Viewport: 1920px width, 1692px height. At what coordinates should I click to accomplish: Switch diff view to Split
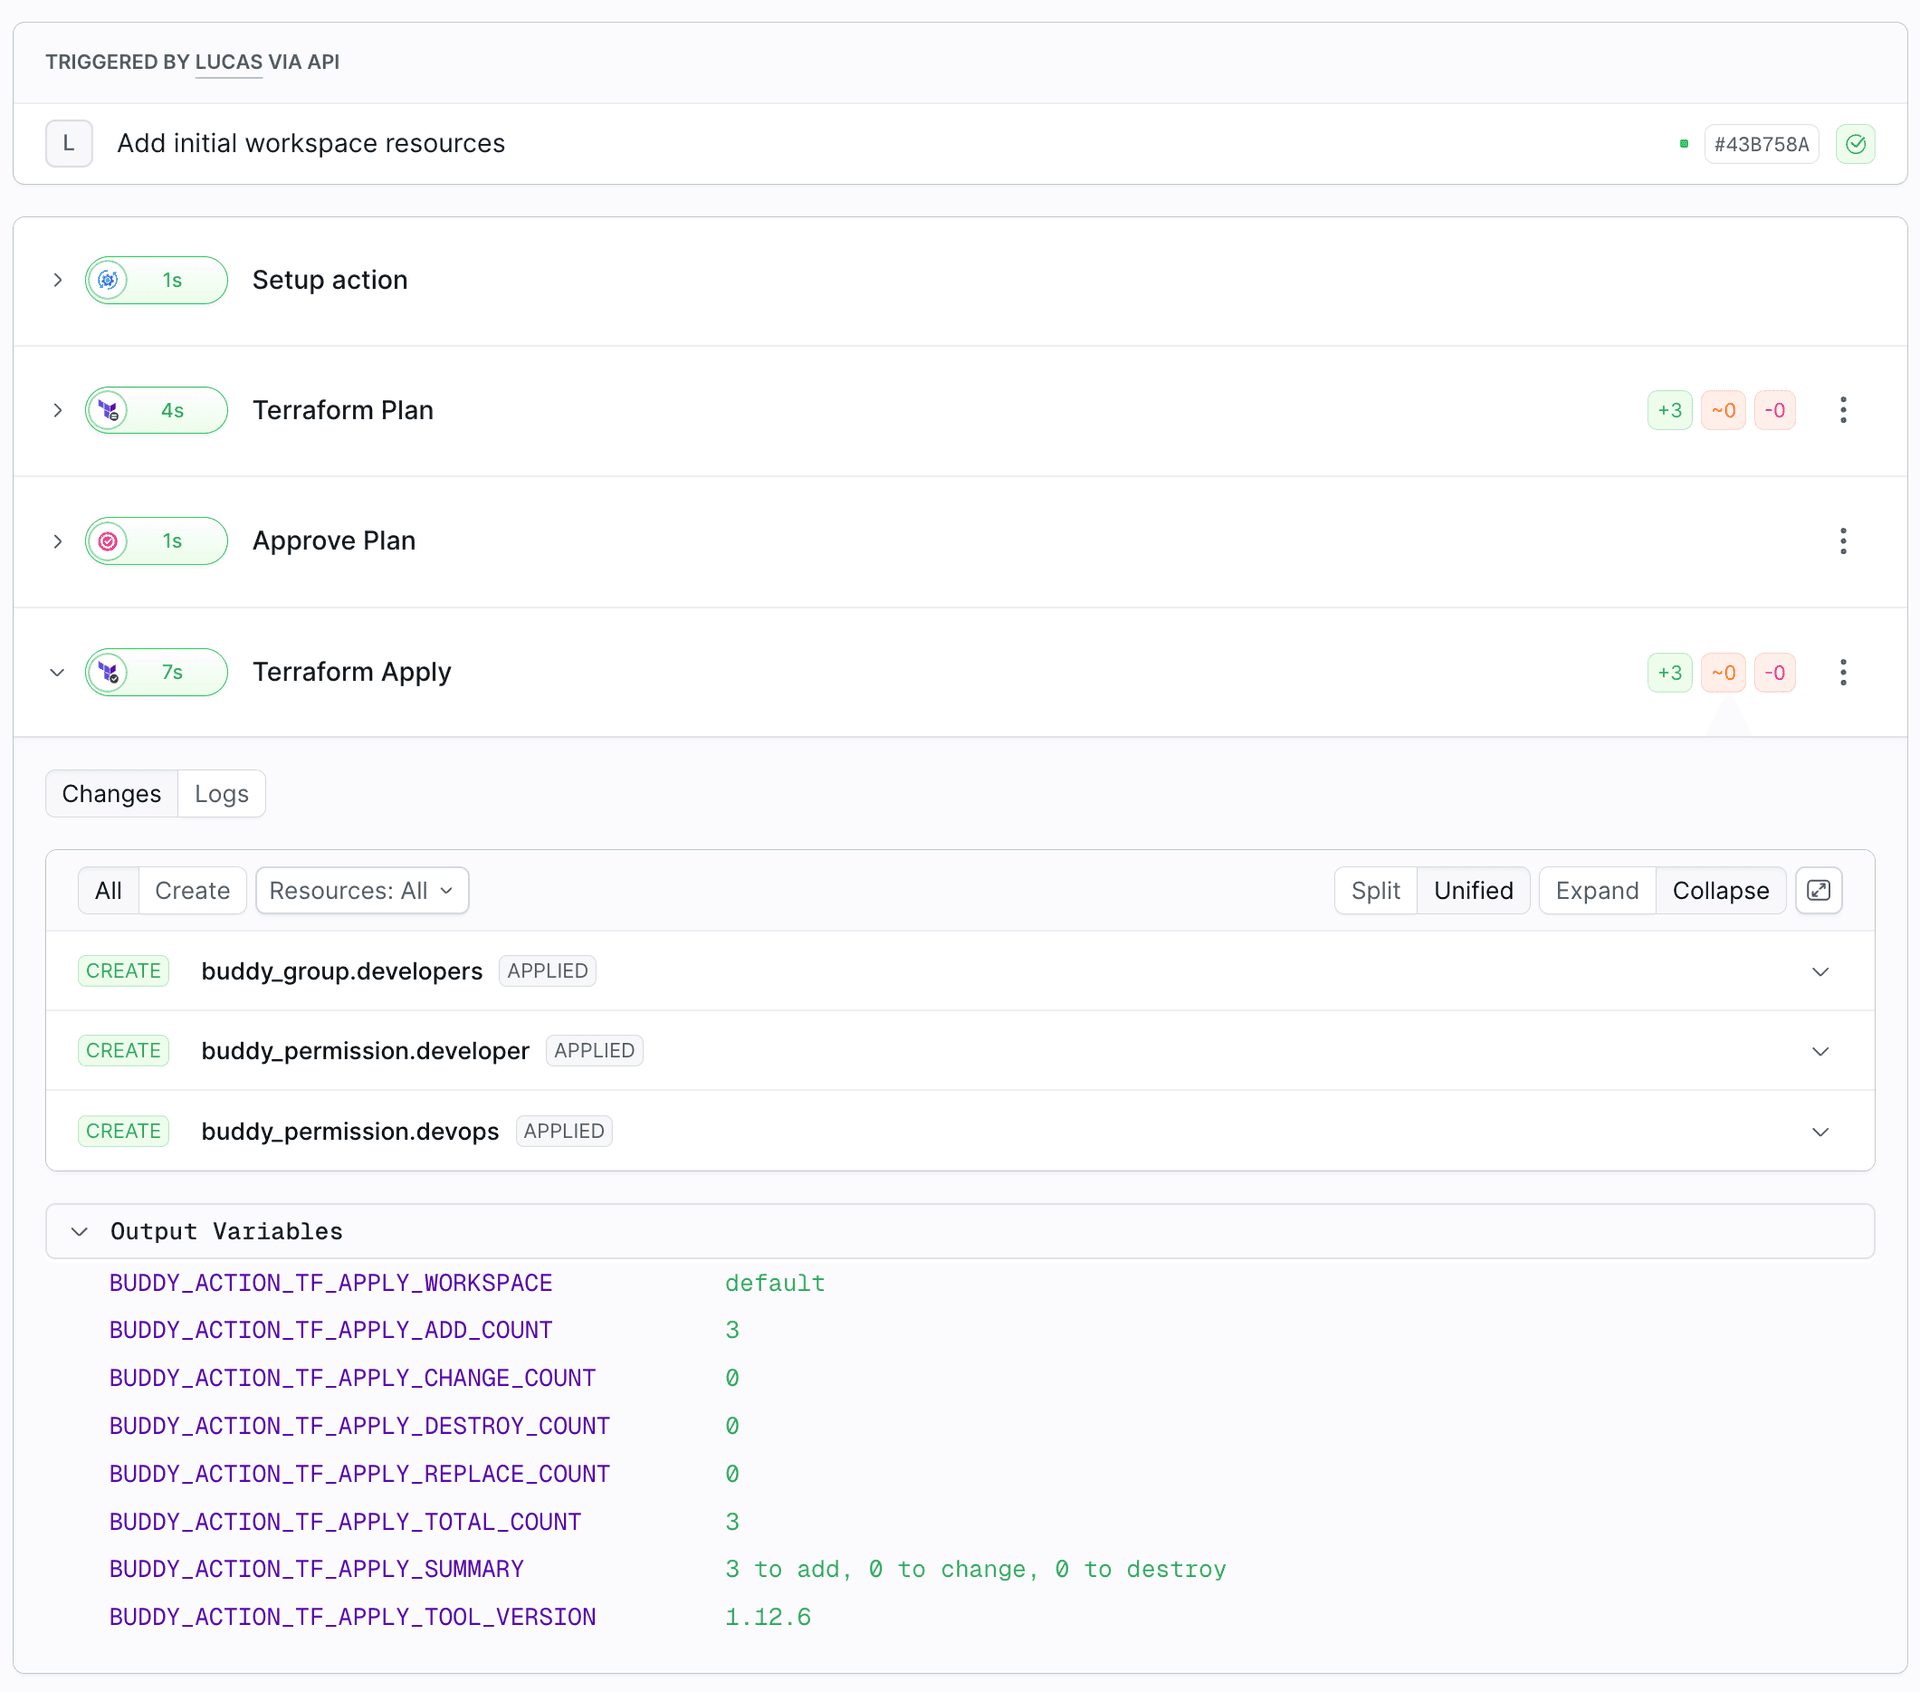[x=1376, y=890]
